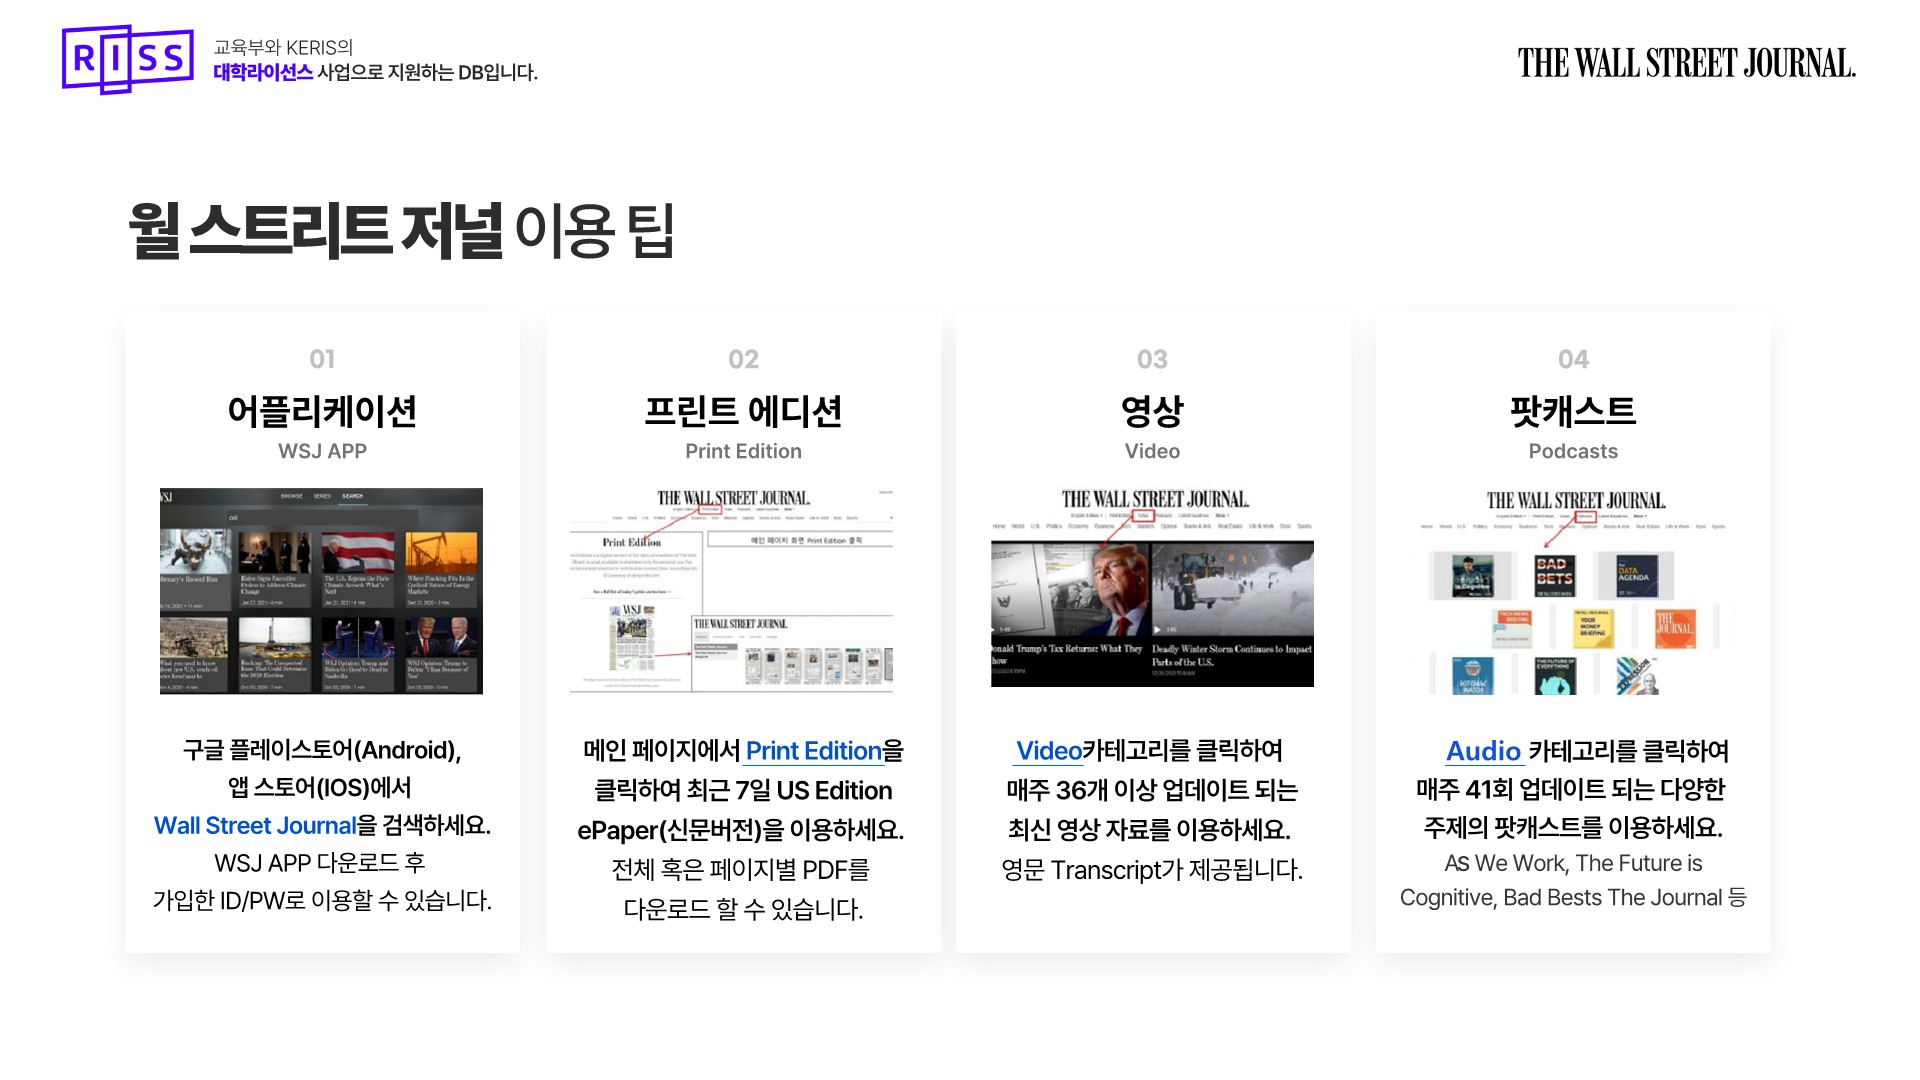
Task: Click the 팟캐스트 card heading
Action: [x=1572, y=411]
